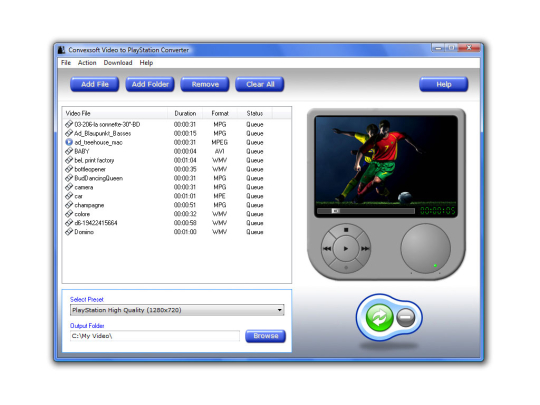The height and width of the screenshot is (405, 540).
Task: Select the BABY video file
Action: tap(176, 151)
